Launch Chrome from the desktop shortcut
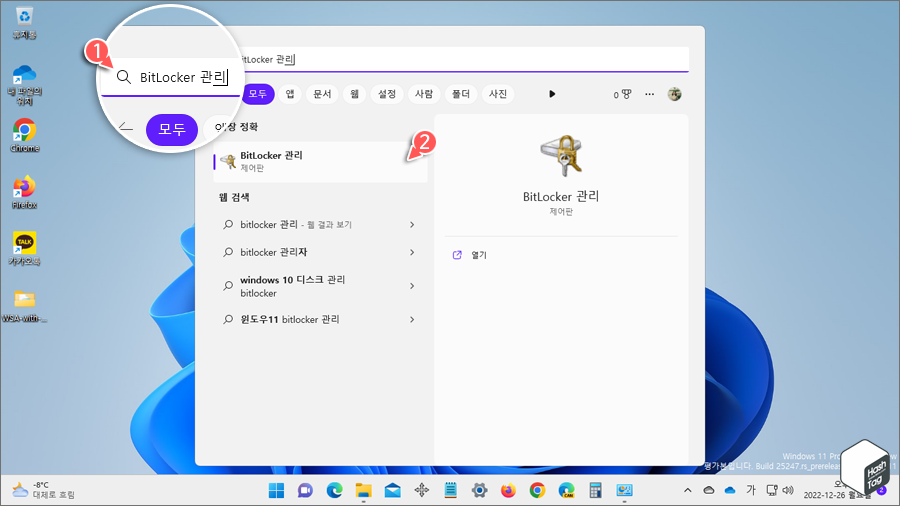900x506 pixels. pyautogui.click(x=24, y=135)
